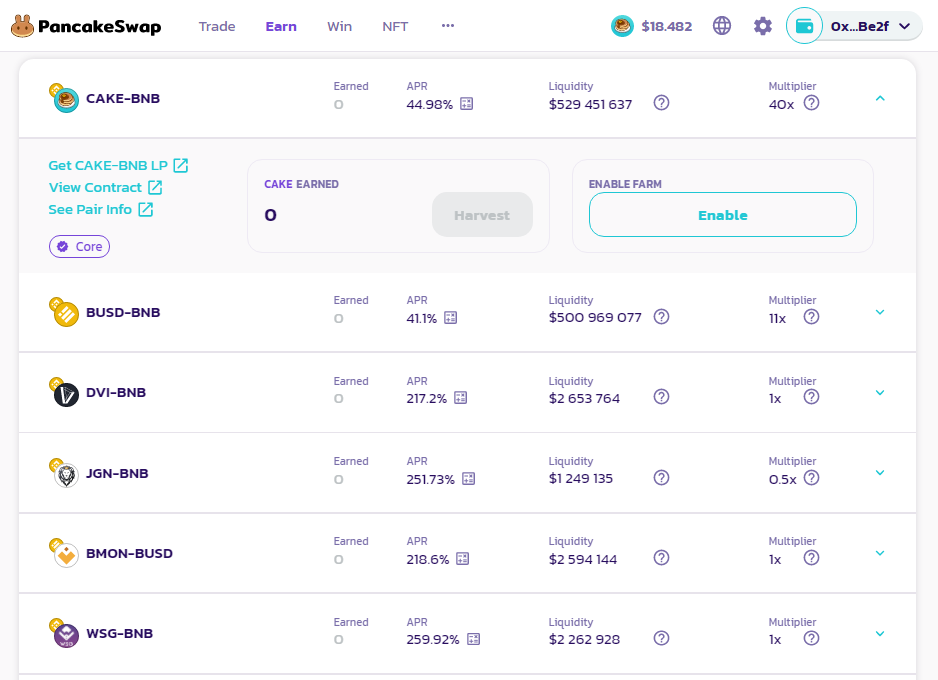Click the PancakeSwap logo
The height and width of the screenshot is (680, 938).
pyautogui.click(x=86, y=27)
